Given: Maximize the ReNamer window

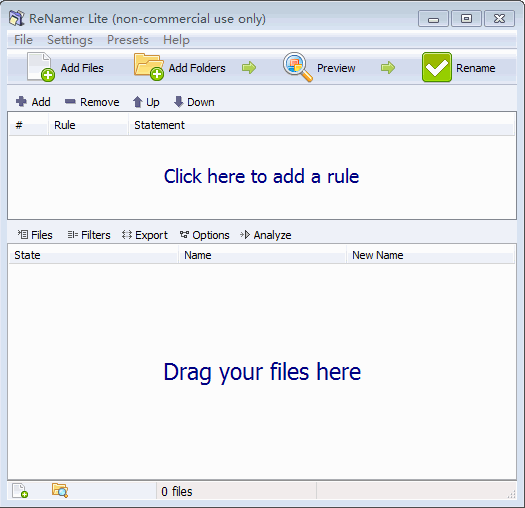Looking at the screenshot, I should tap(466, 18).
